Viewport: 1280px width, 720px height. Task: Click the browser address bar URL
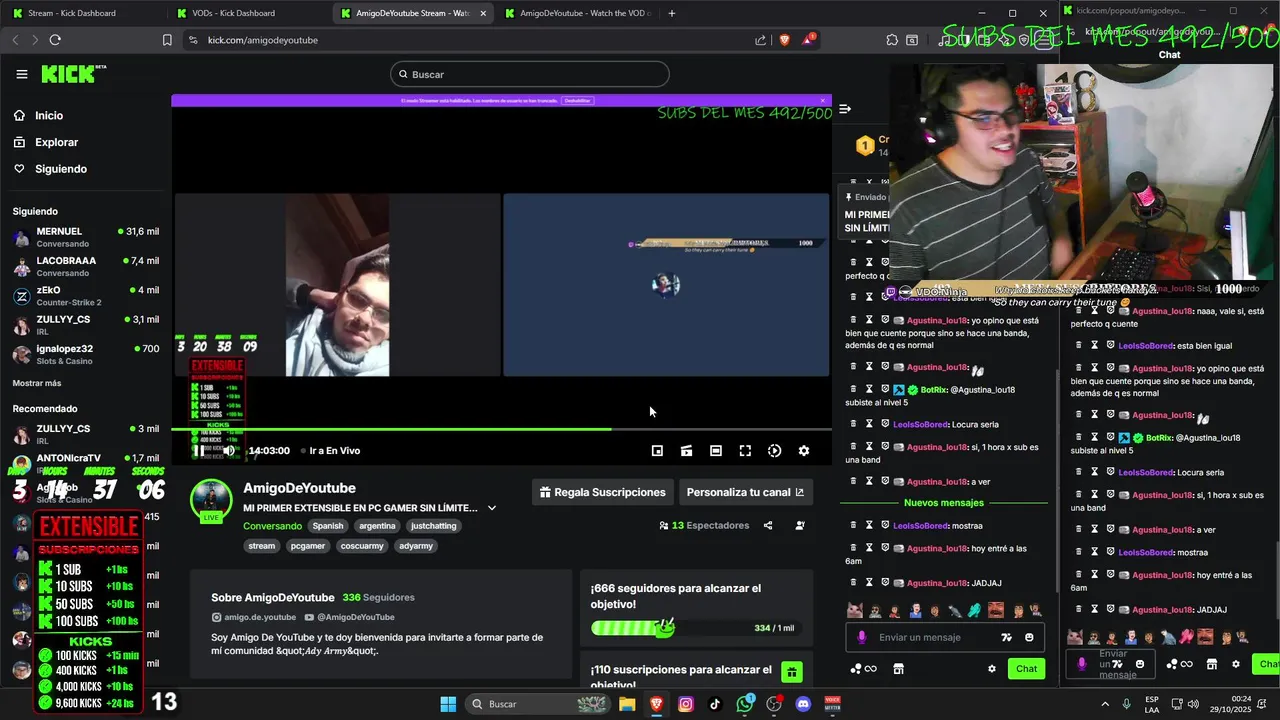coord(263,40)
